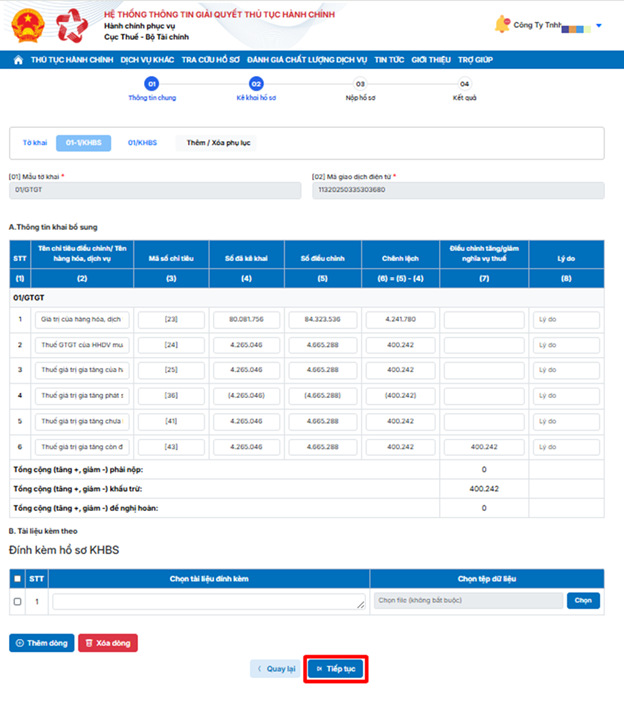Click the red Xóa dòng button
This screenshot has height=710, width=624.
coord(108,643)
